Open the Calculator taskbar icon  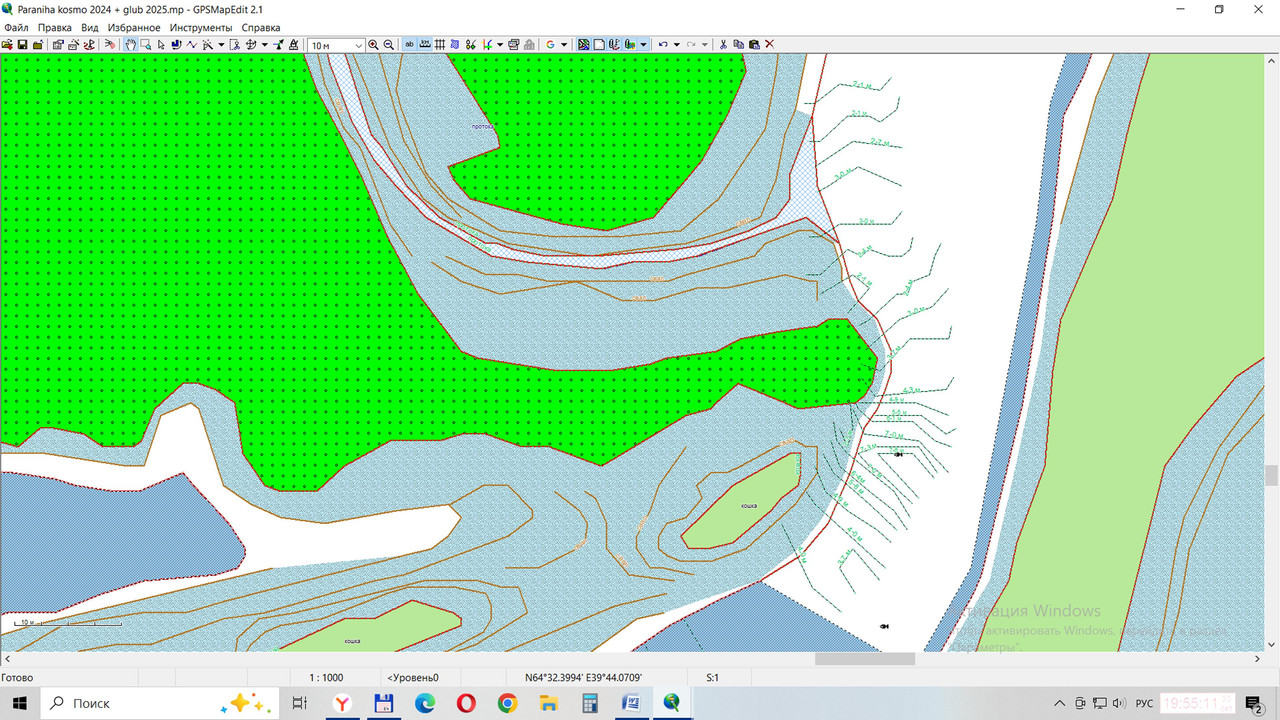tap(589, 703)
